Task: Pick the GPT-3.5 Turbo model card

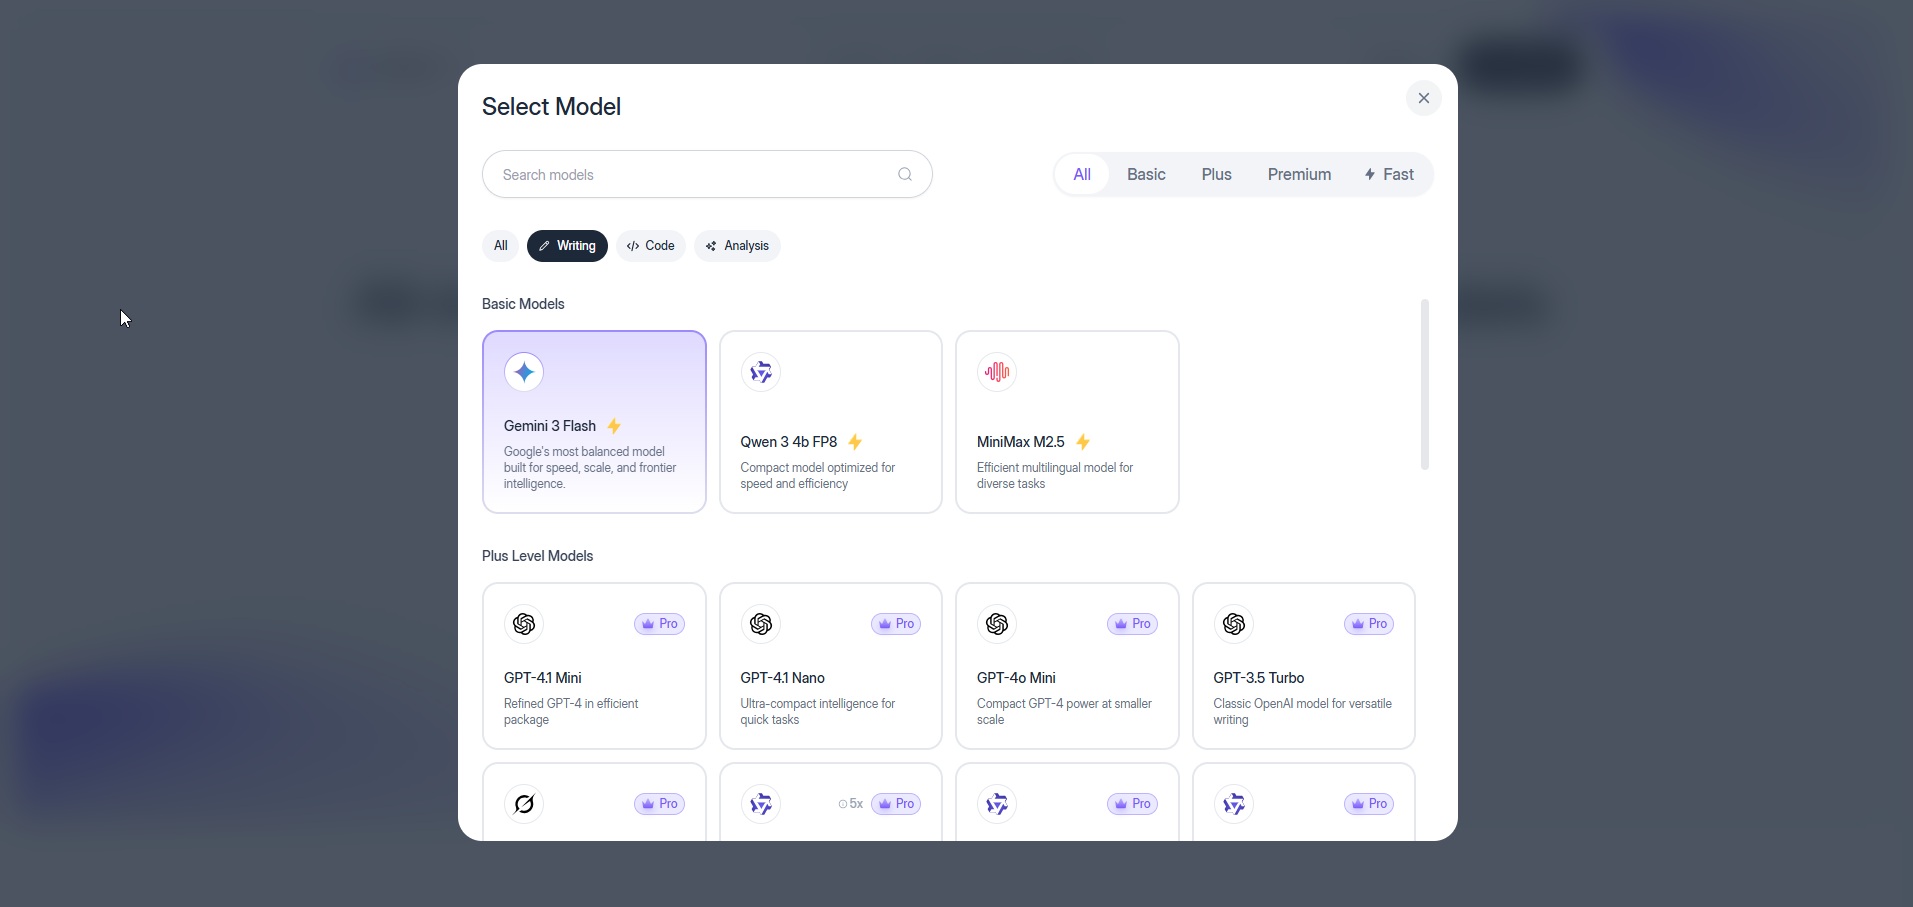Action: [1304, 666]
